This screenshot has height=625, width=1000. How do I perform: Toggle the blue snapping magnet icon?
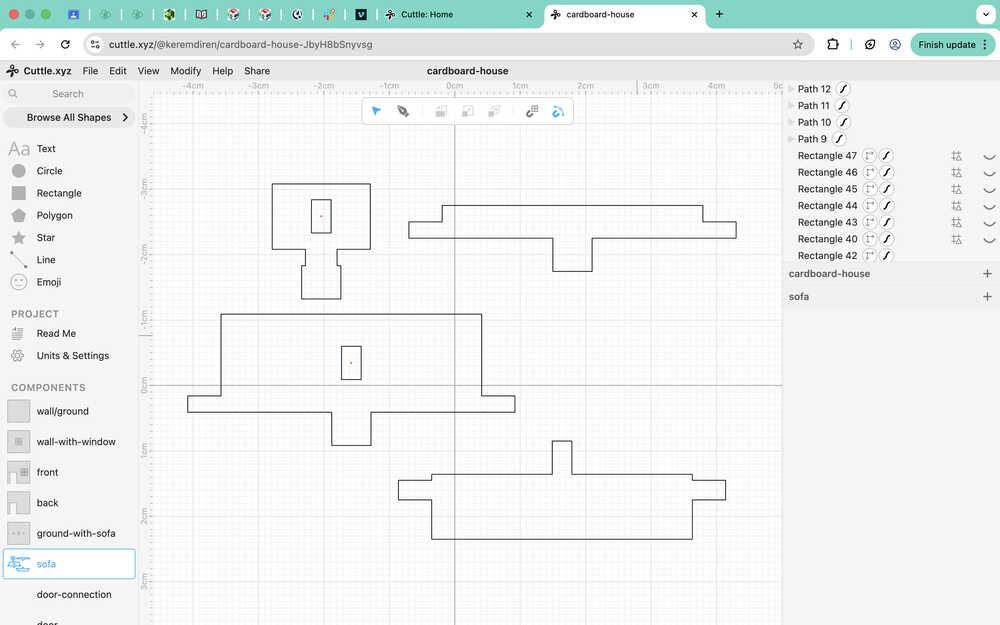(x=558, y=112)
